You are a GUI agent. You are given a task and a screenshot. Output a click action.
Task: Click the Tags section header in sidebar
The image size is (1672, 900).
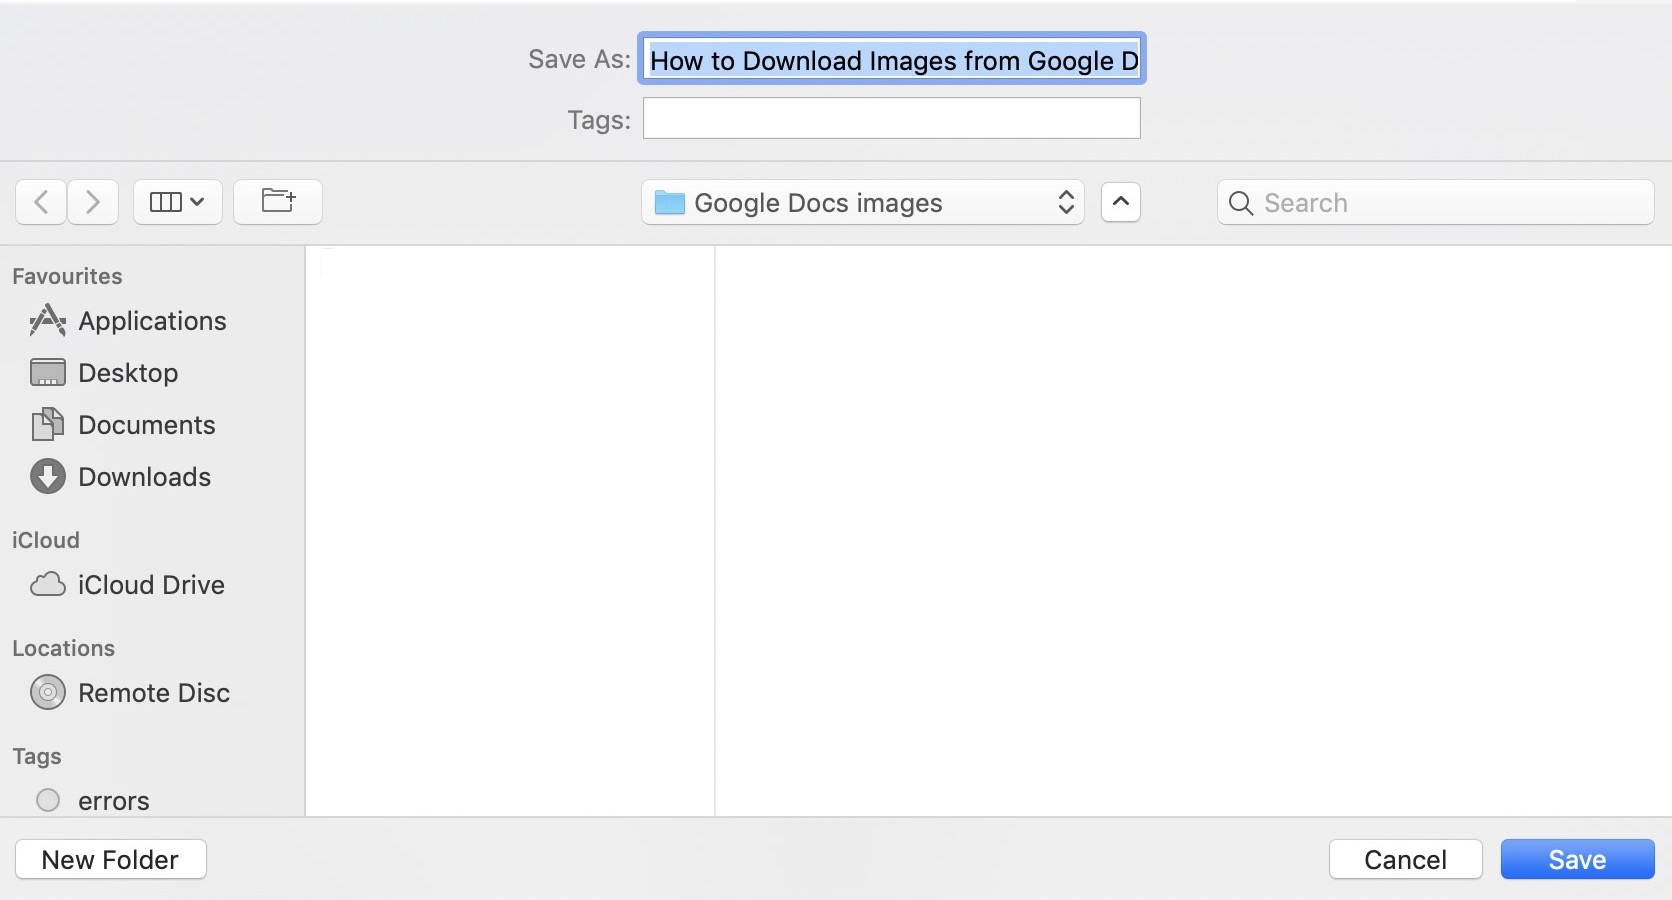pyautogui.click(x=37, y=757)
